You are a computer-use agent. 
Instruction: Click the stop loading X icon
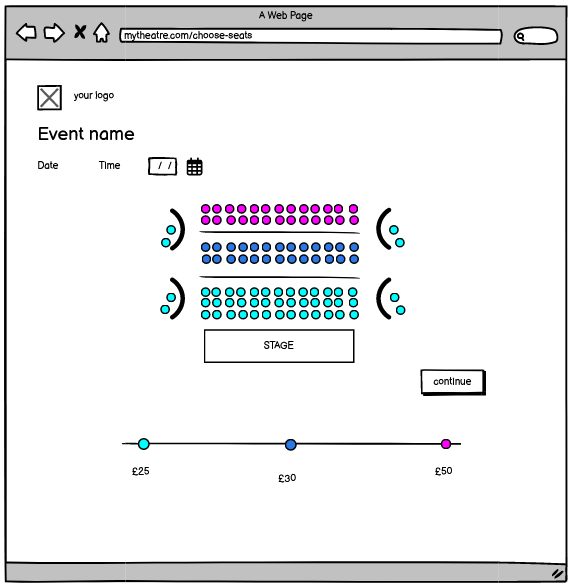point(80,32)
